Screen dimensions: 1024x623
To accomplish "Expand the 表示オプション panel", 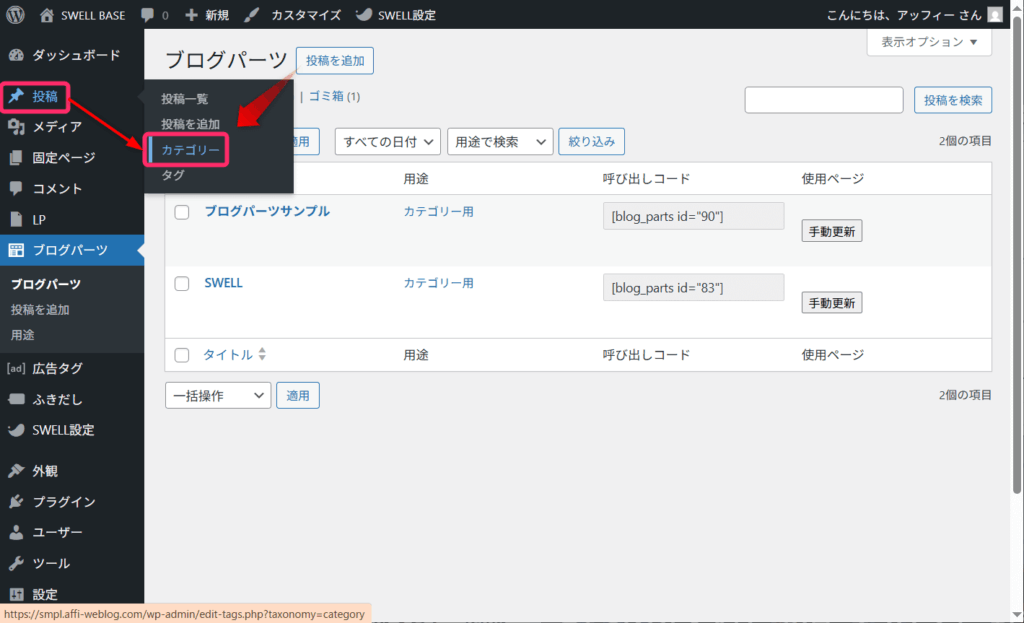I will [x=929, y=42].
